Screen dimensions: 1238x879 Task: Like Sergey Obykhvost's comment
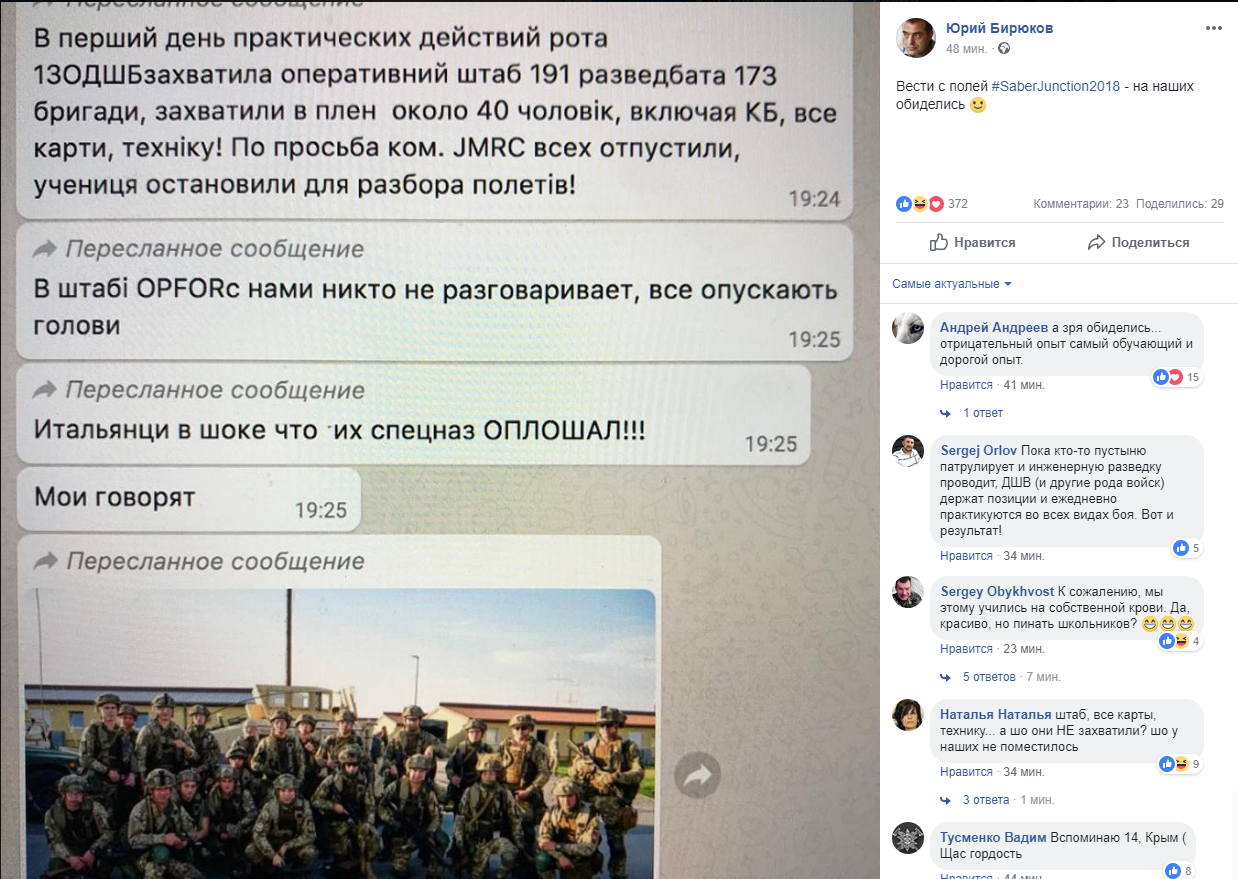click(x=966, y=649)
